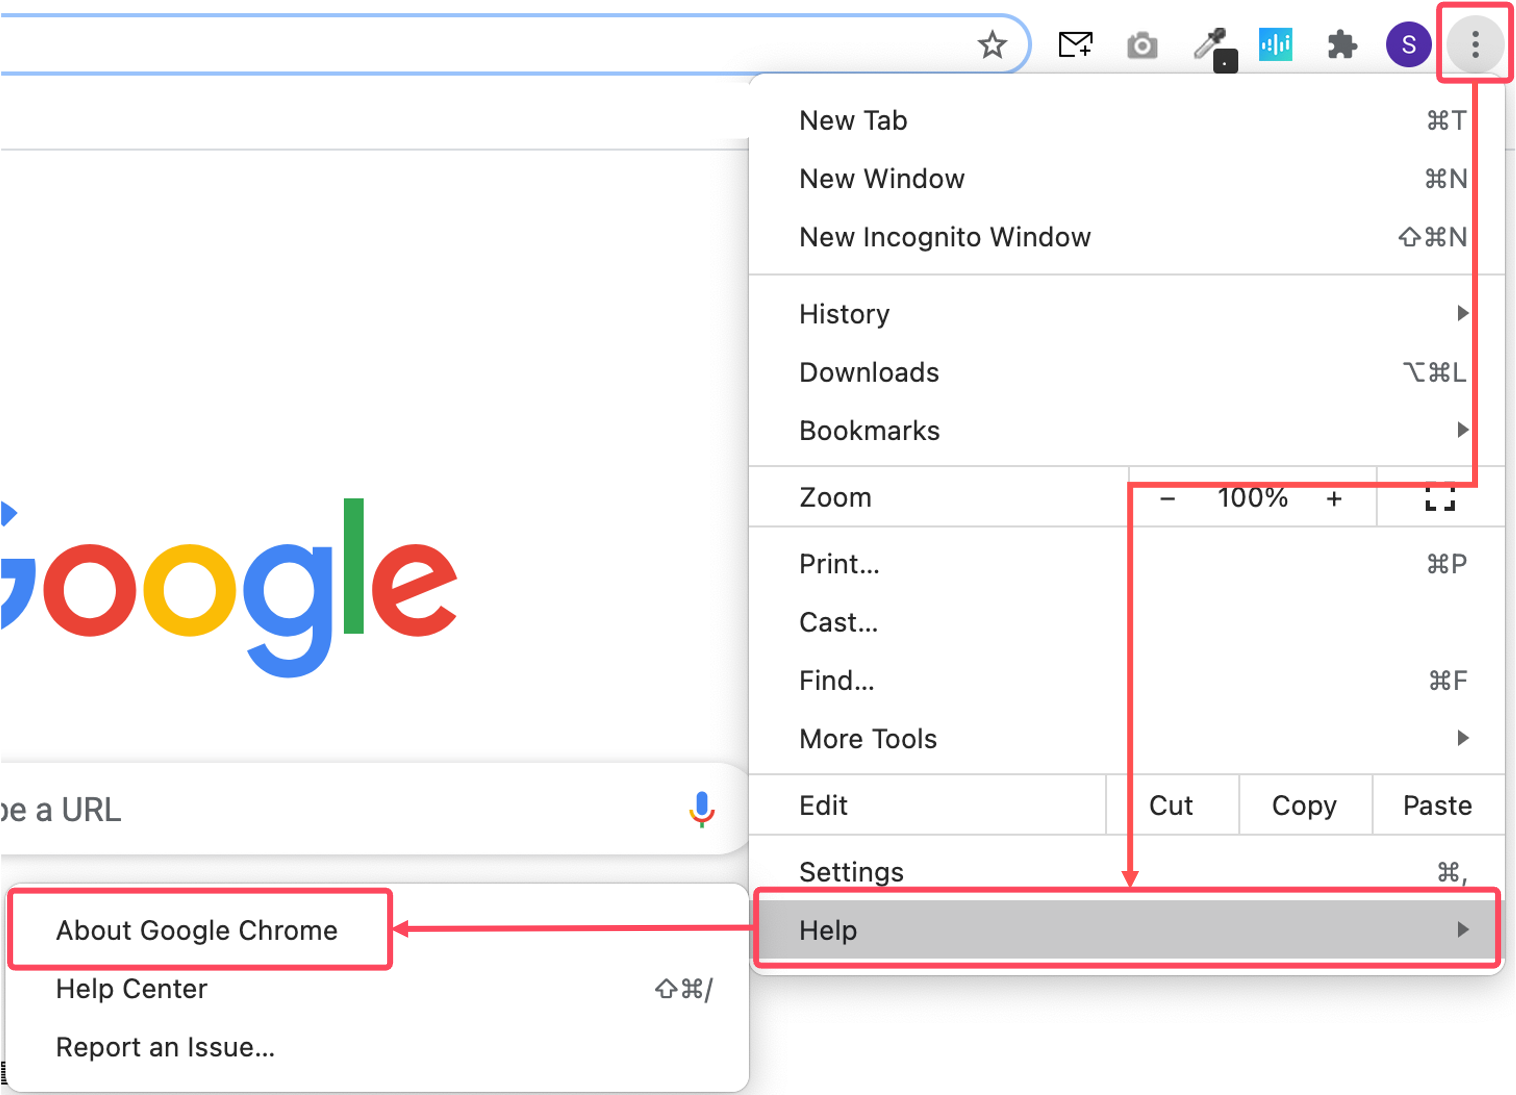Image resolution: width=1516 pixels, height=1095 pixels.
Task: Choose Find... in the menu
Action: tap(1127, 681)
